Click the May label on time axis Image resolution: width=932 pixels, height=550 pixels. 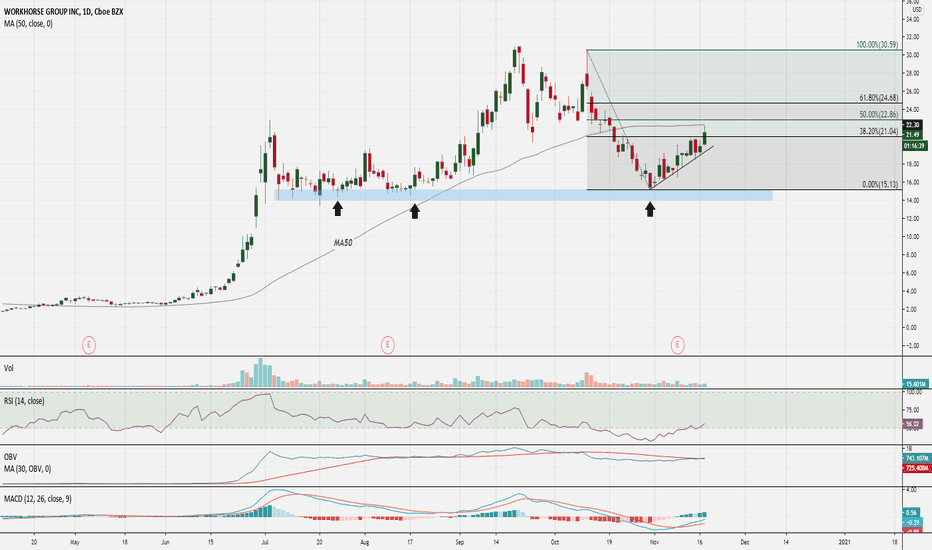pyautogui.click(x=74, y=542)
